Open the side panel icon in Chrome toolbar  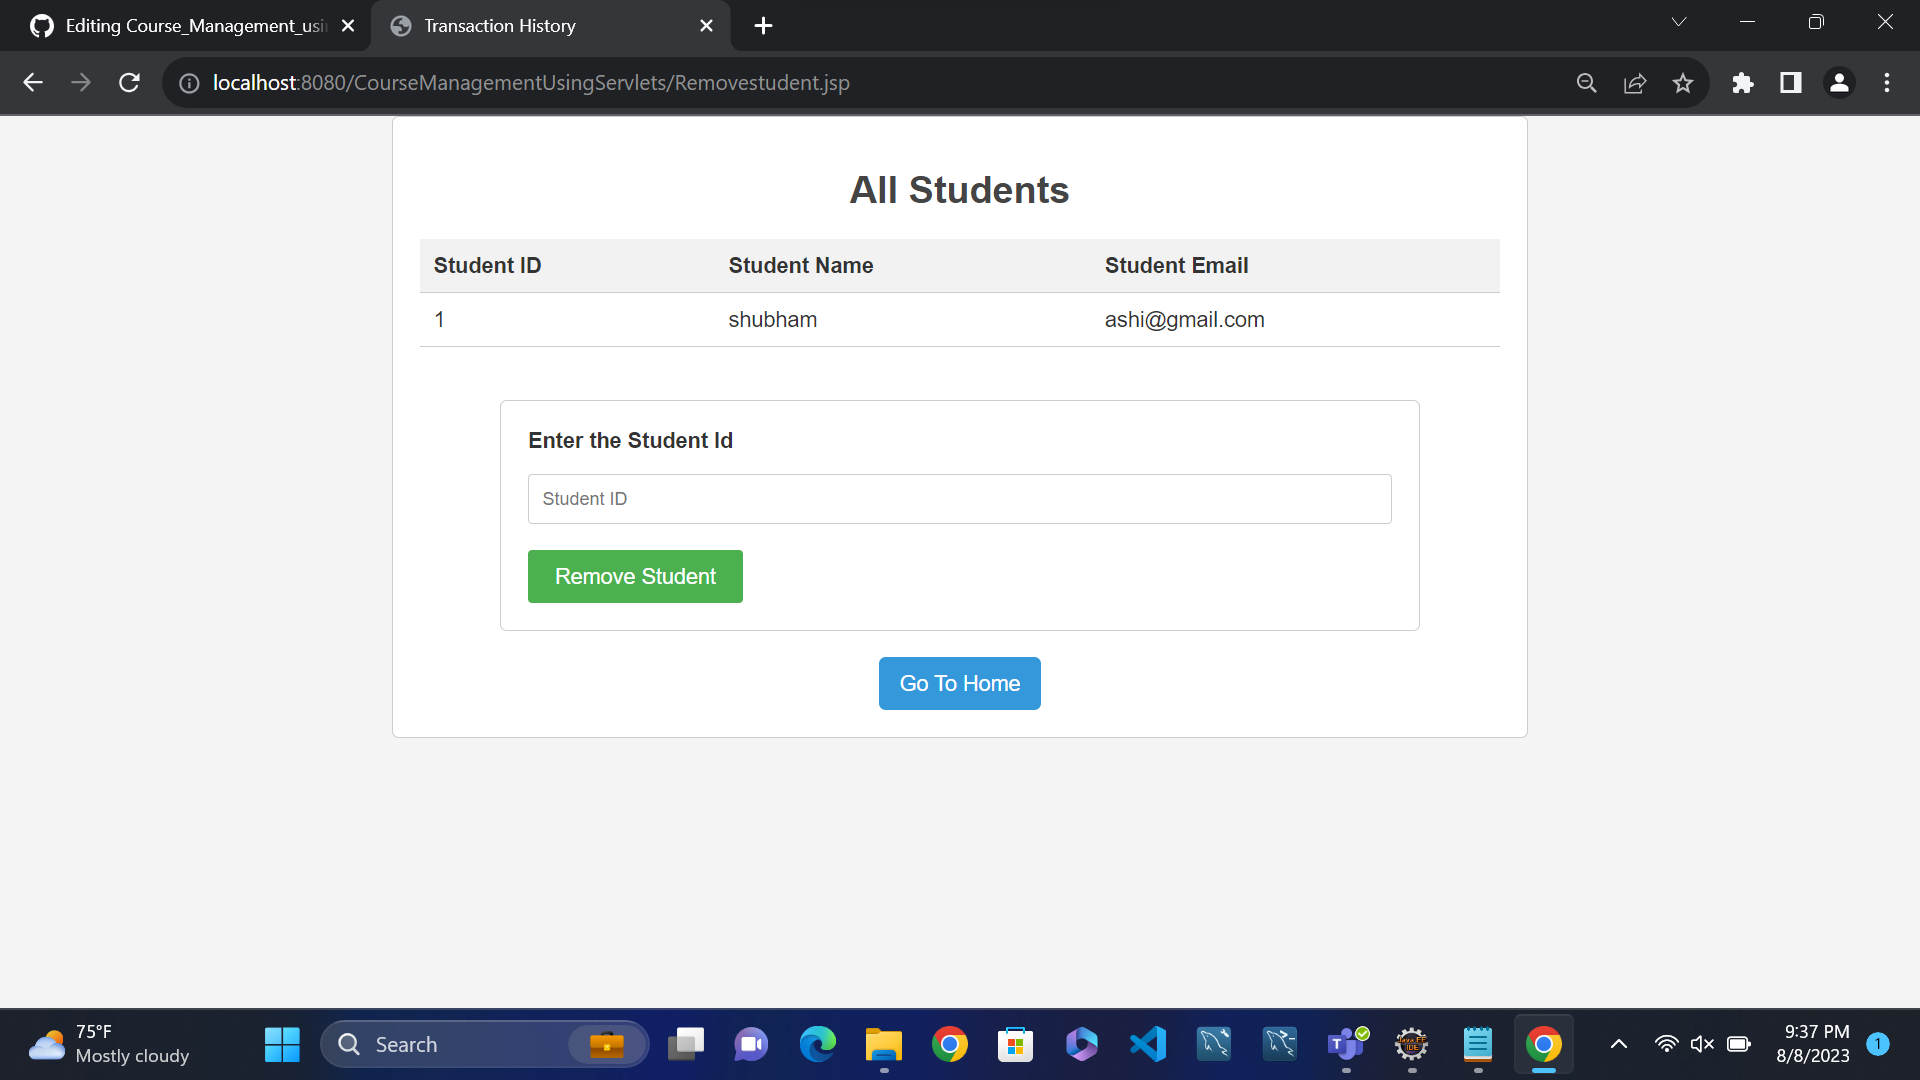pyautogui.click(x=1790, y=83)
